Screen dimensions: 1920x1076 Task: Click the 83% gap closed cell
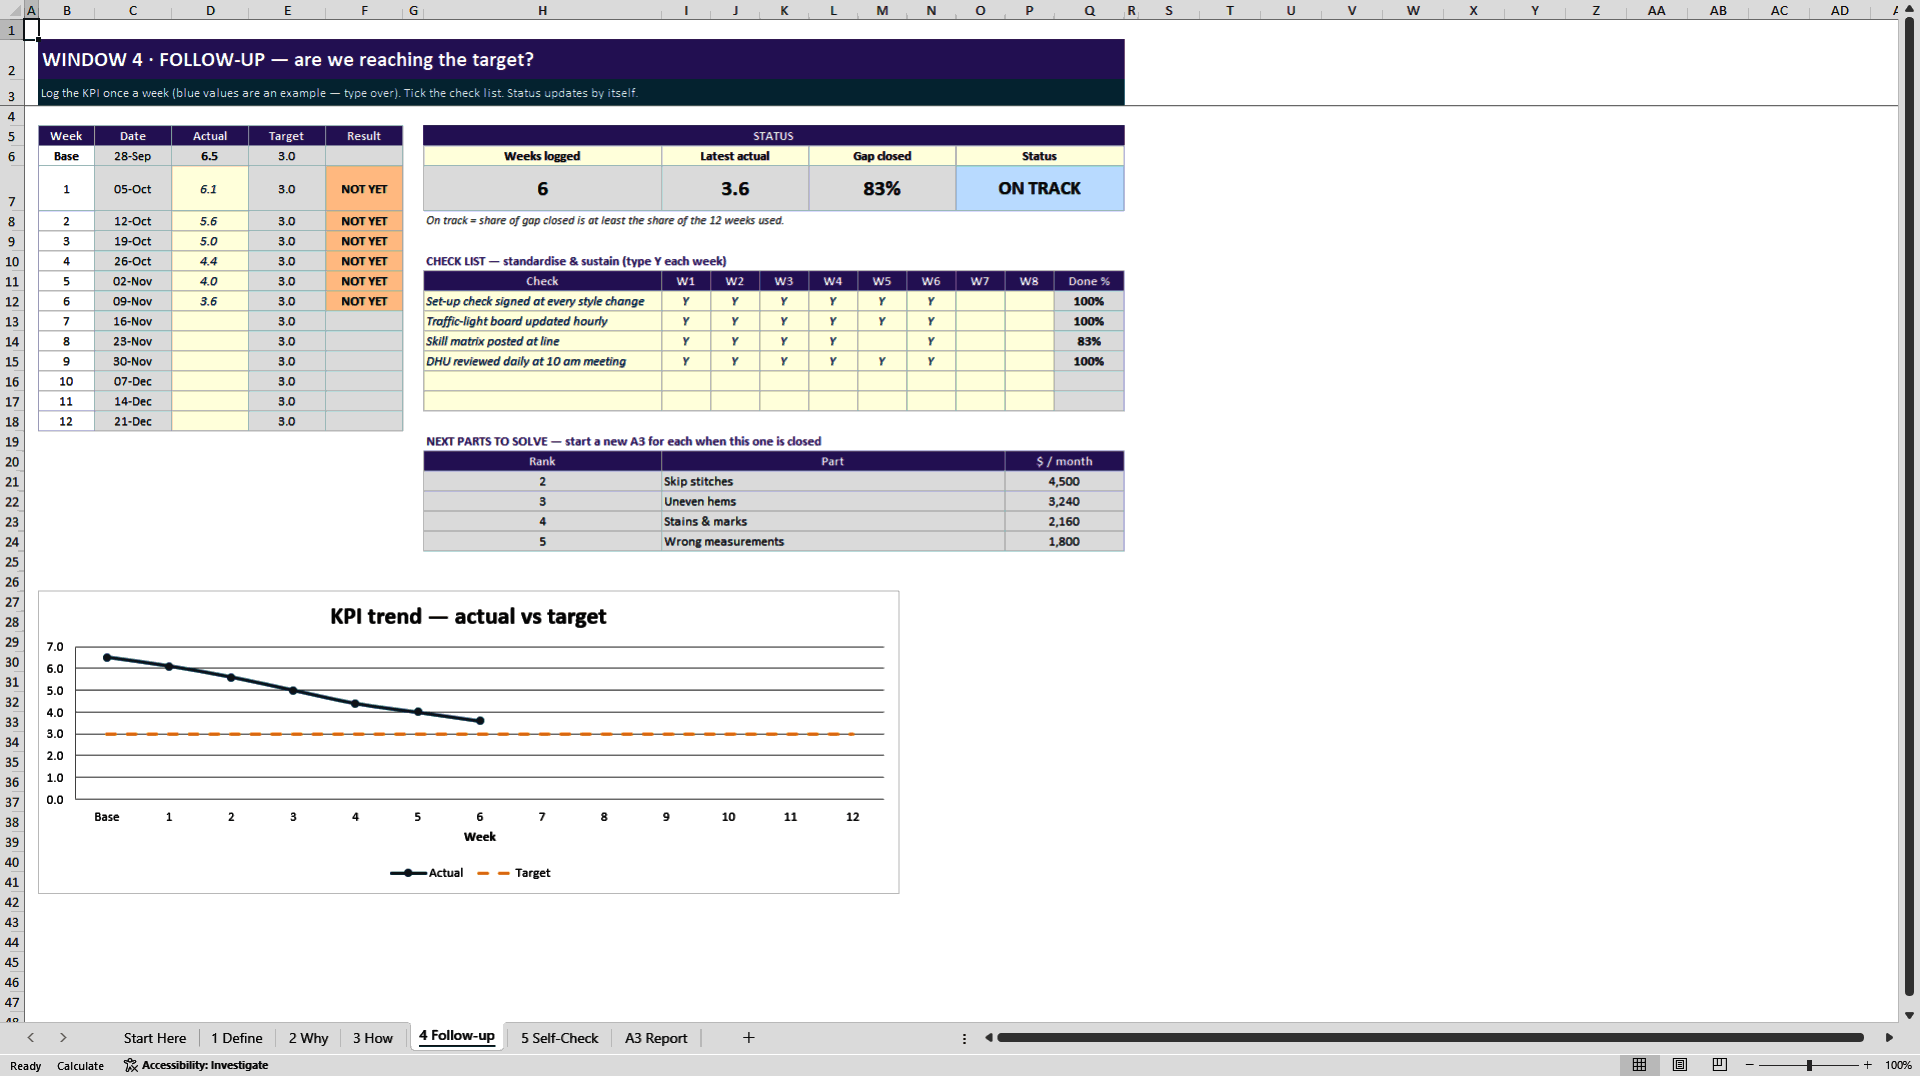pyautogui.click(x=882, y=188)
